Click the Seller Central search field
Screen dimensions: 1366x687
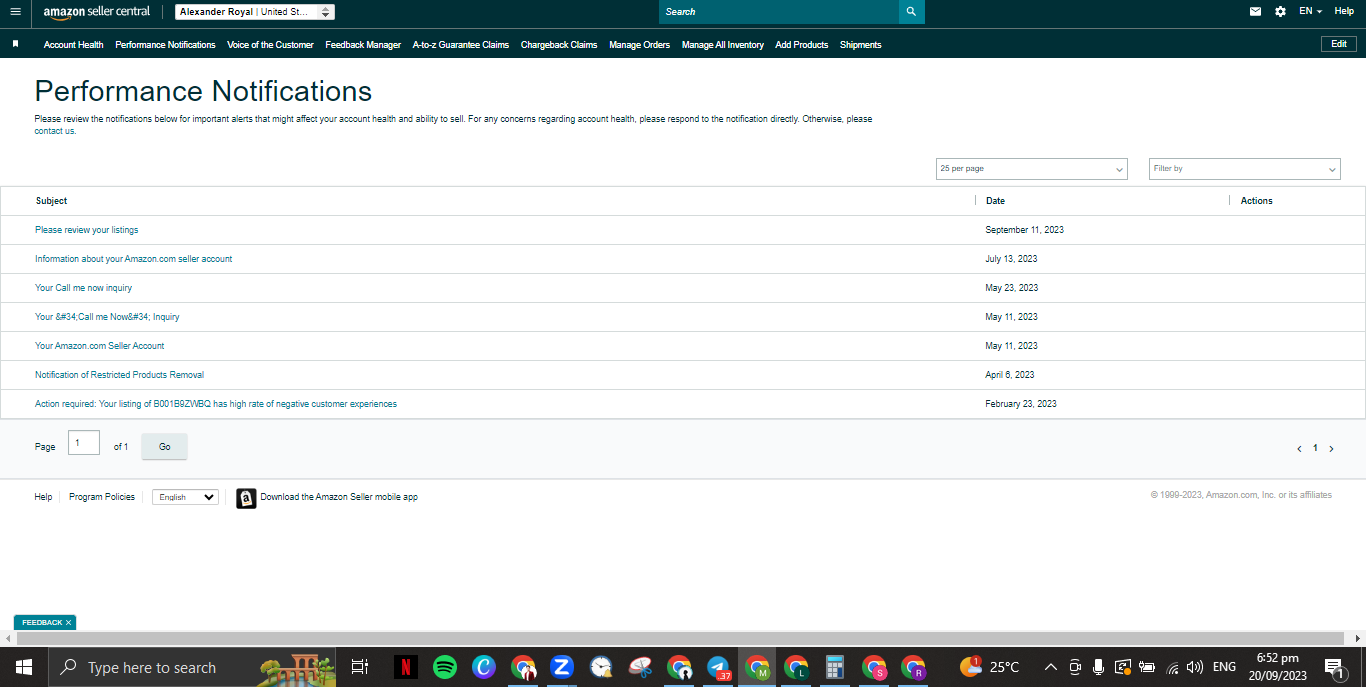click(779, 12)
